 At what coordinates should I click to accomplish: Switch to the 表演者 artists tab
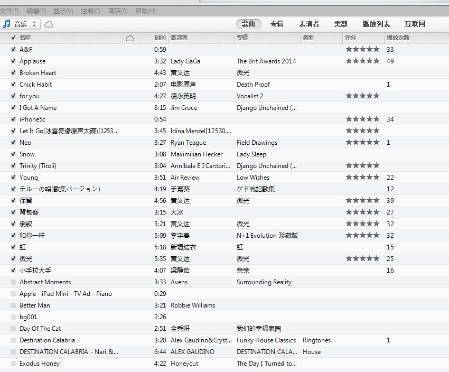tap(309, 24)
